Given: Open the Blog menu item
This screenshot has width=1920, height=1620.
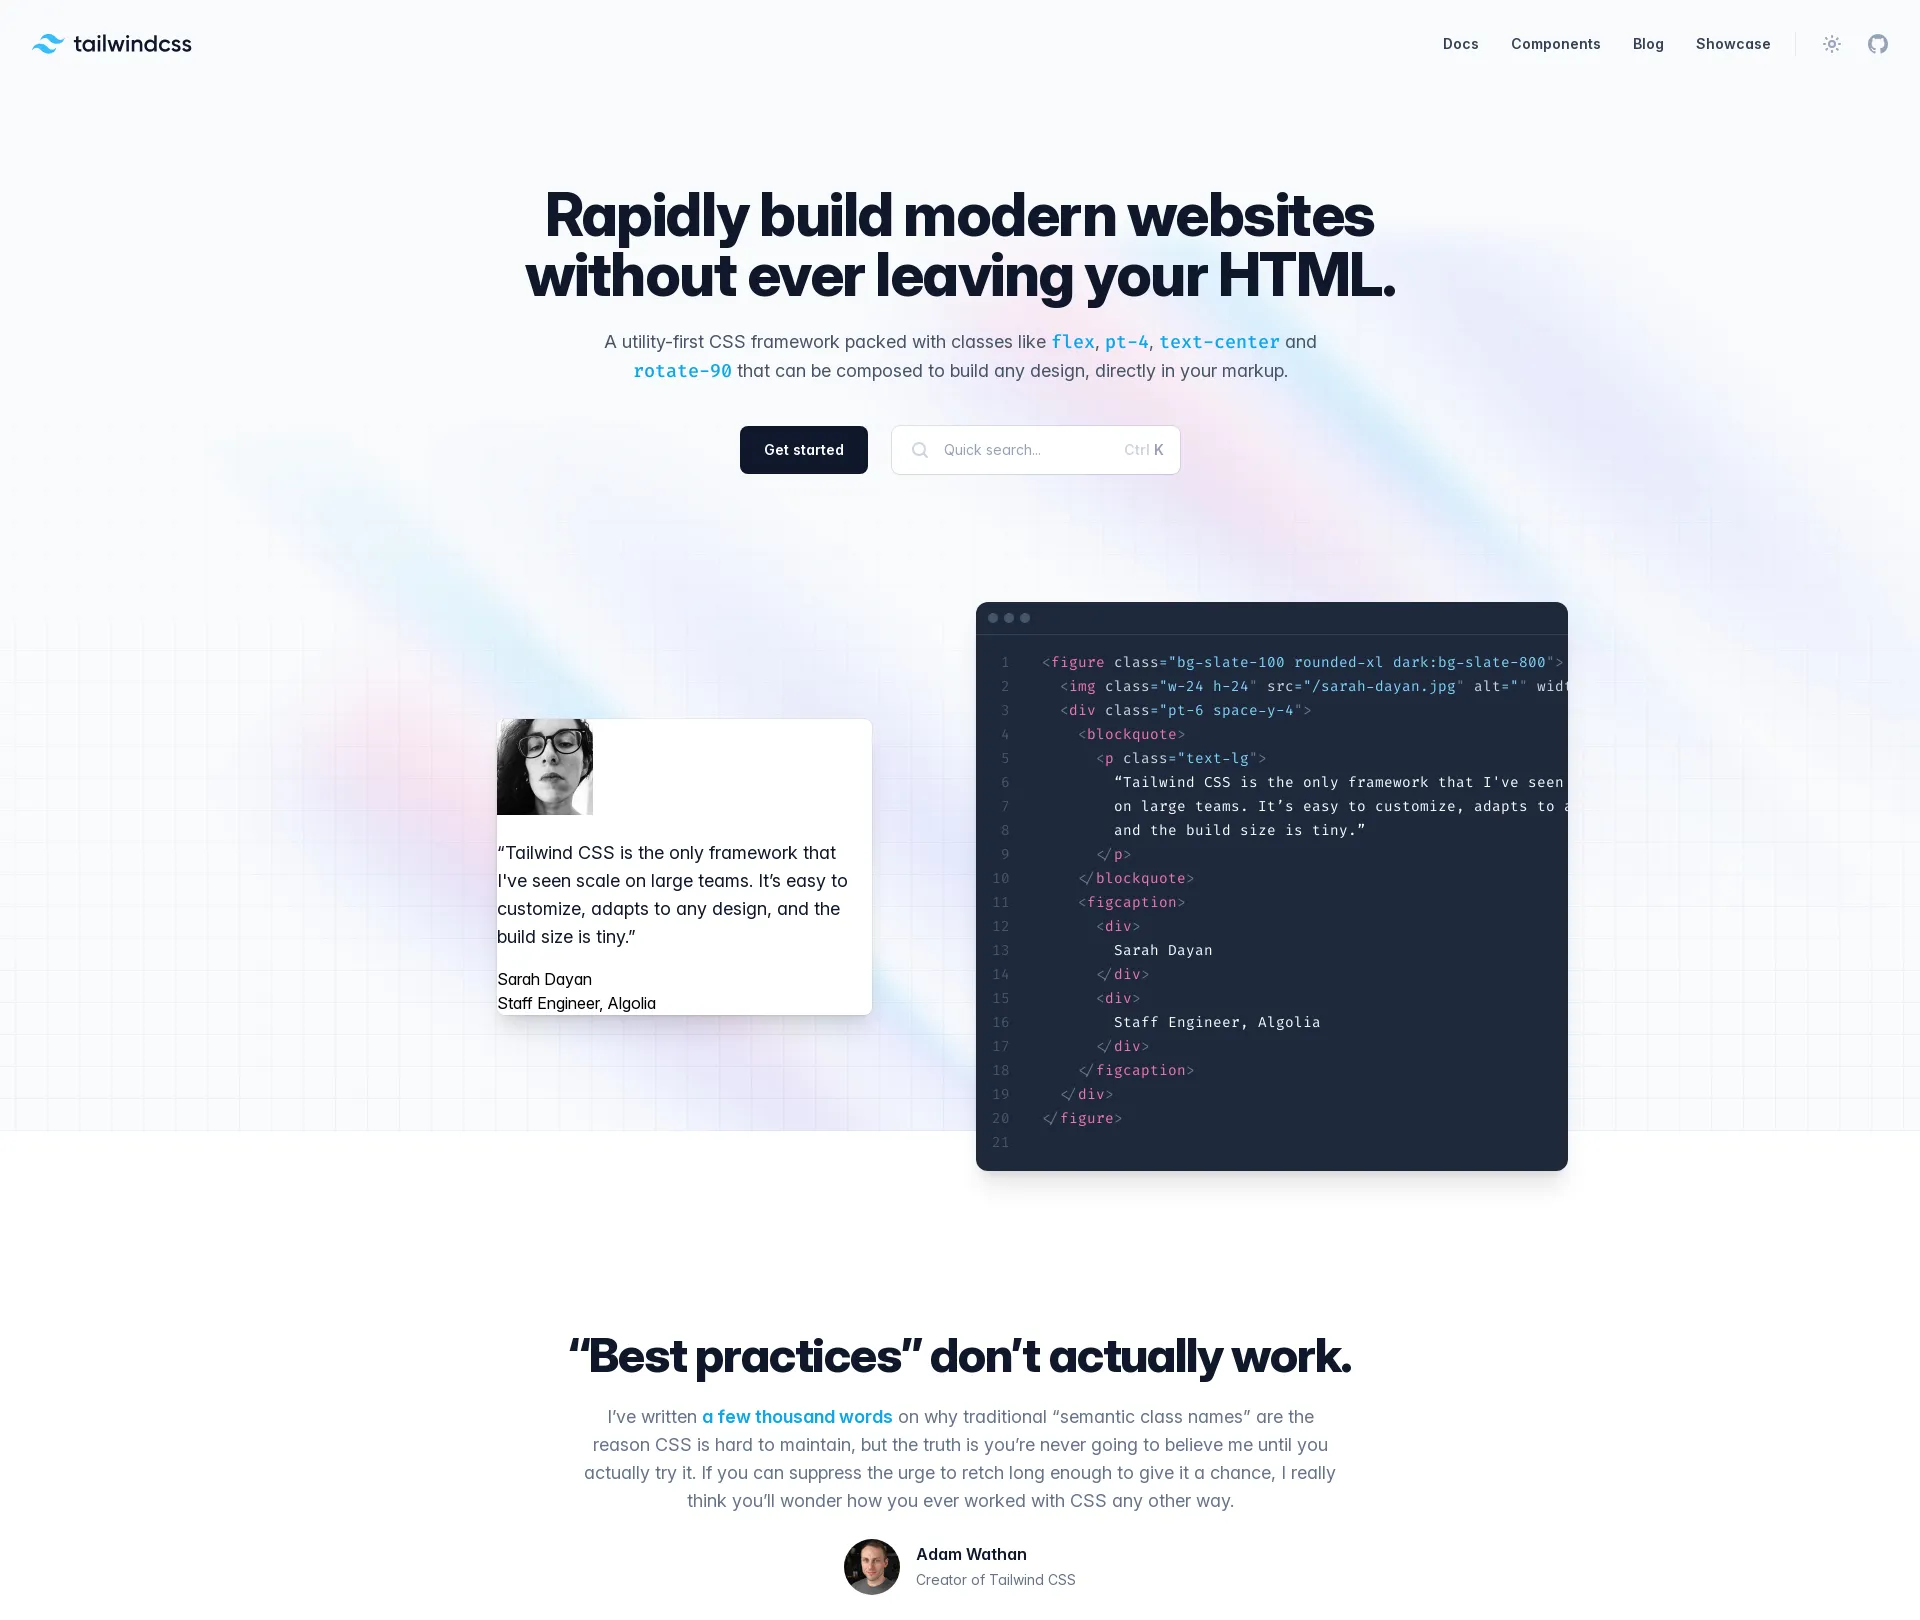Looking at the screenshot, I should tap(1648, 43).
